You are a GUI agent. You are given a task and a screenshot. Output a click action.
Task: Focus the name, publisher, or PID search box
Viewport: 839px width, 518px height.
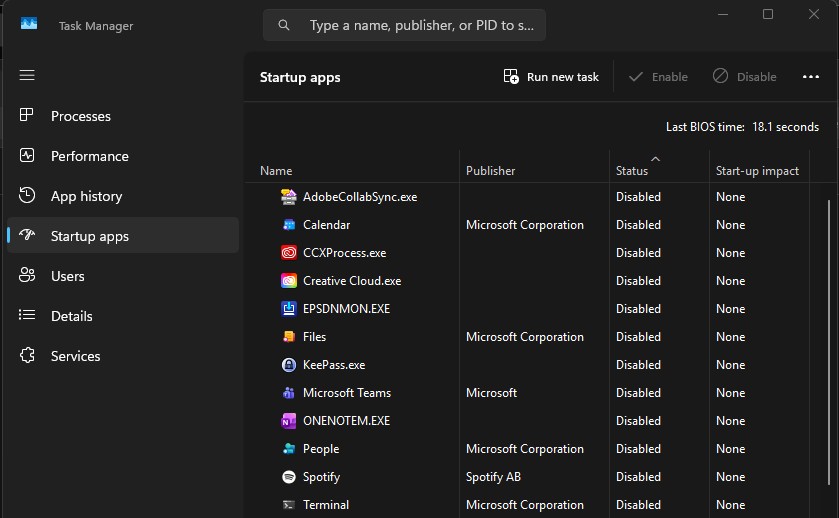click(x=404, y=25)
